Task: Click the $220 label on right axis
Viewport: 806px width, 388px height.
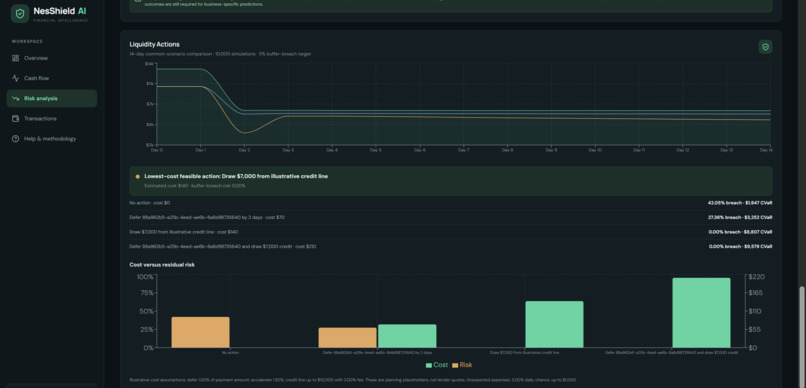Action: pyautogui.click(x=758, y=277)
